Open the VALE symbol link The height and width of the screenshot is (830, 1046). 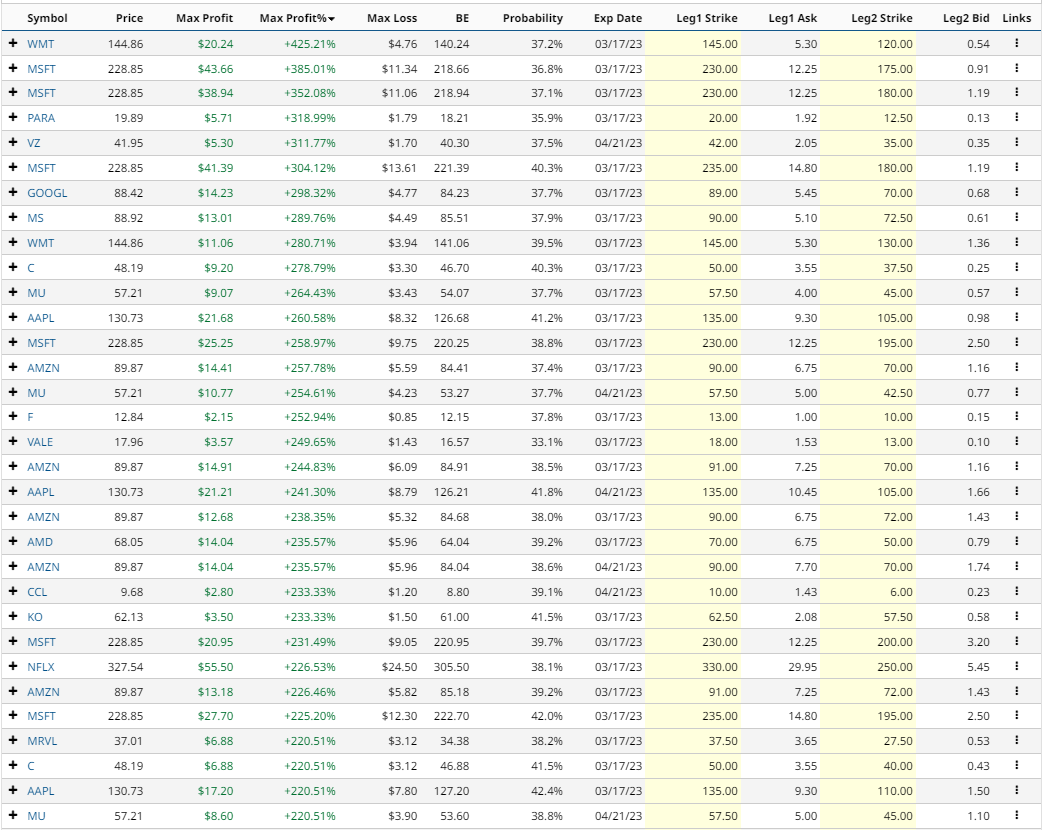40,442
